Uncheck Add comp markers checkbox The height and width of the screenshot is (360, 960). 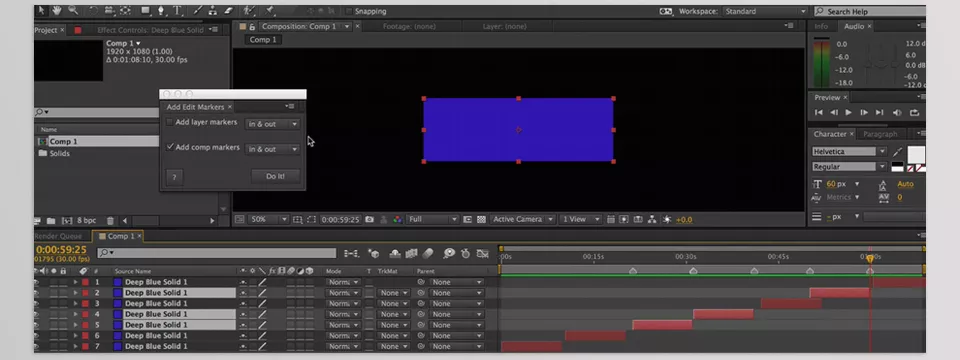(170, 148)
